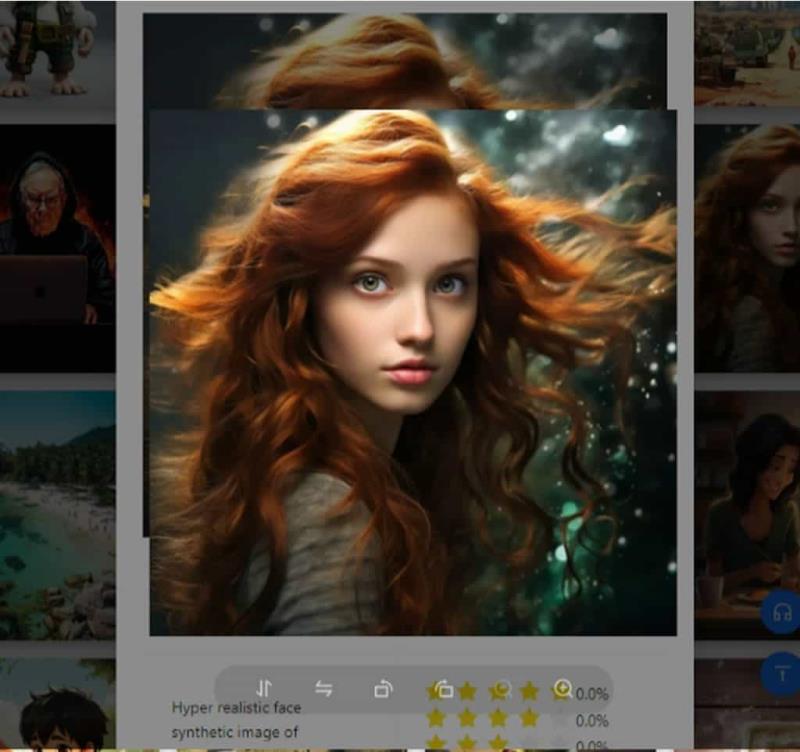
Task: Flip the image vertically with arrows icon
Action: [264, 688]
